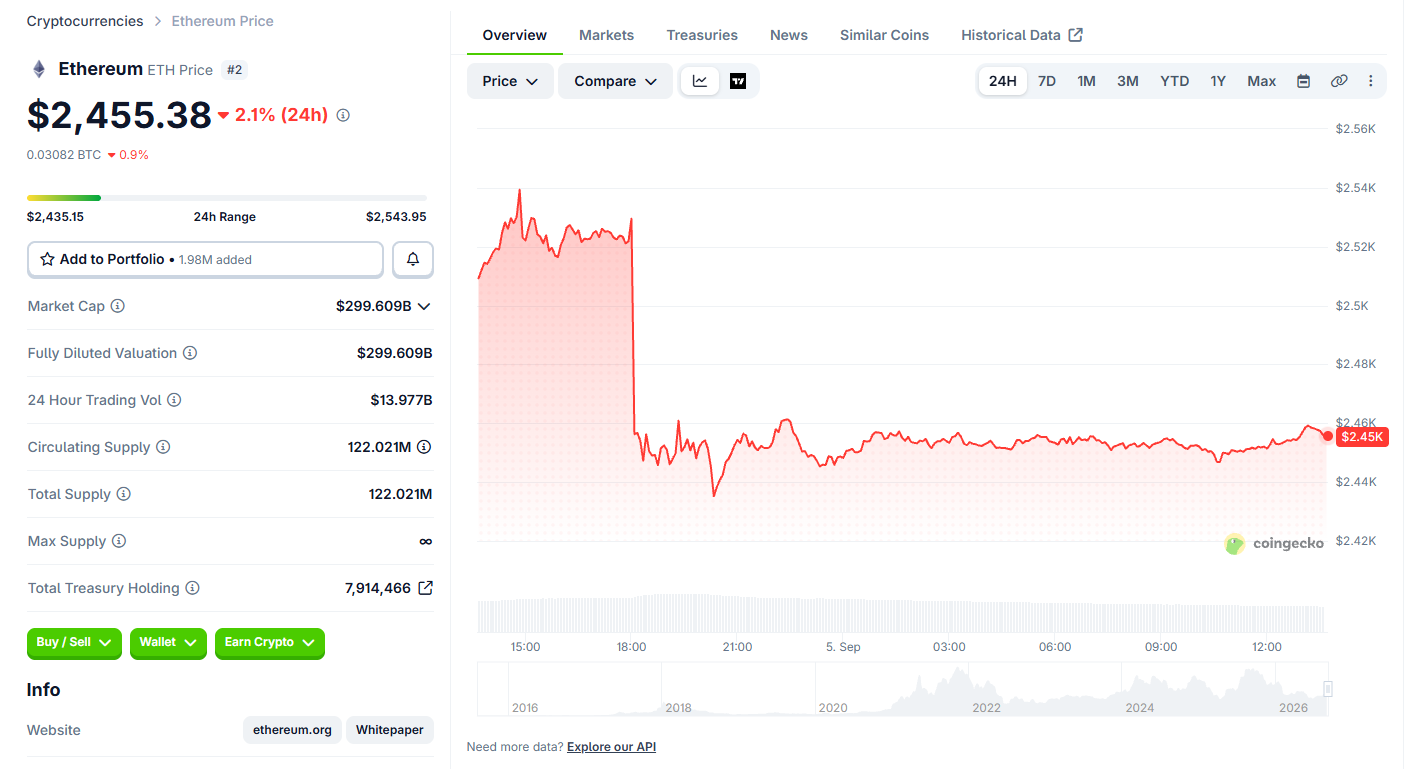This screenshot has height=769, width=1411.
Task: Open external link icon on Historical Data
Action: [1076, 35]
